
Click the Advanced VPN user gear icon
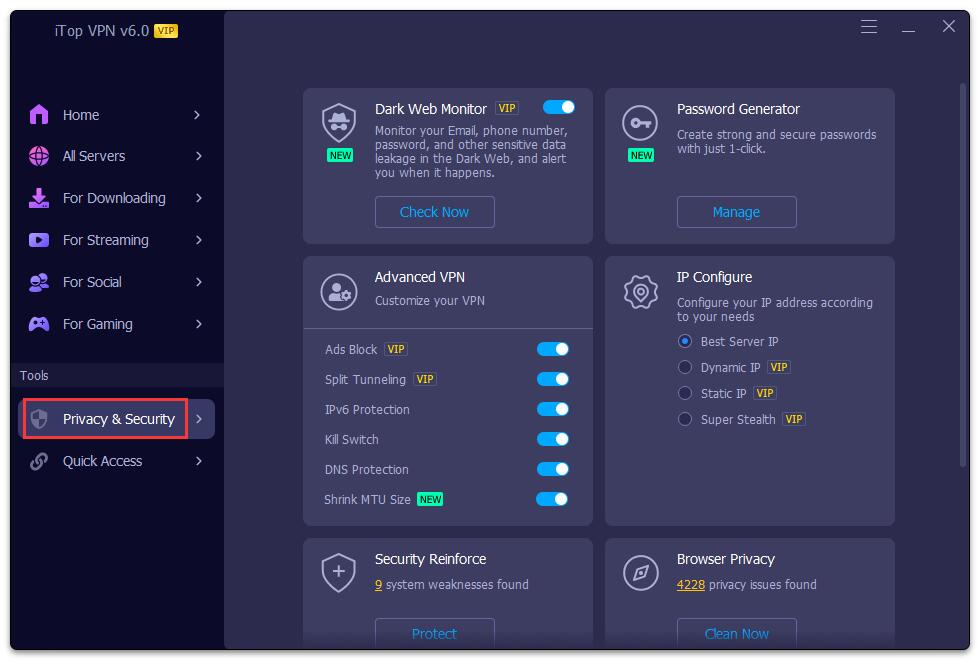click(339, 291)
